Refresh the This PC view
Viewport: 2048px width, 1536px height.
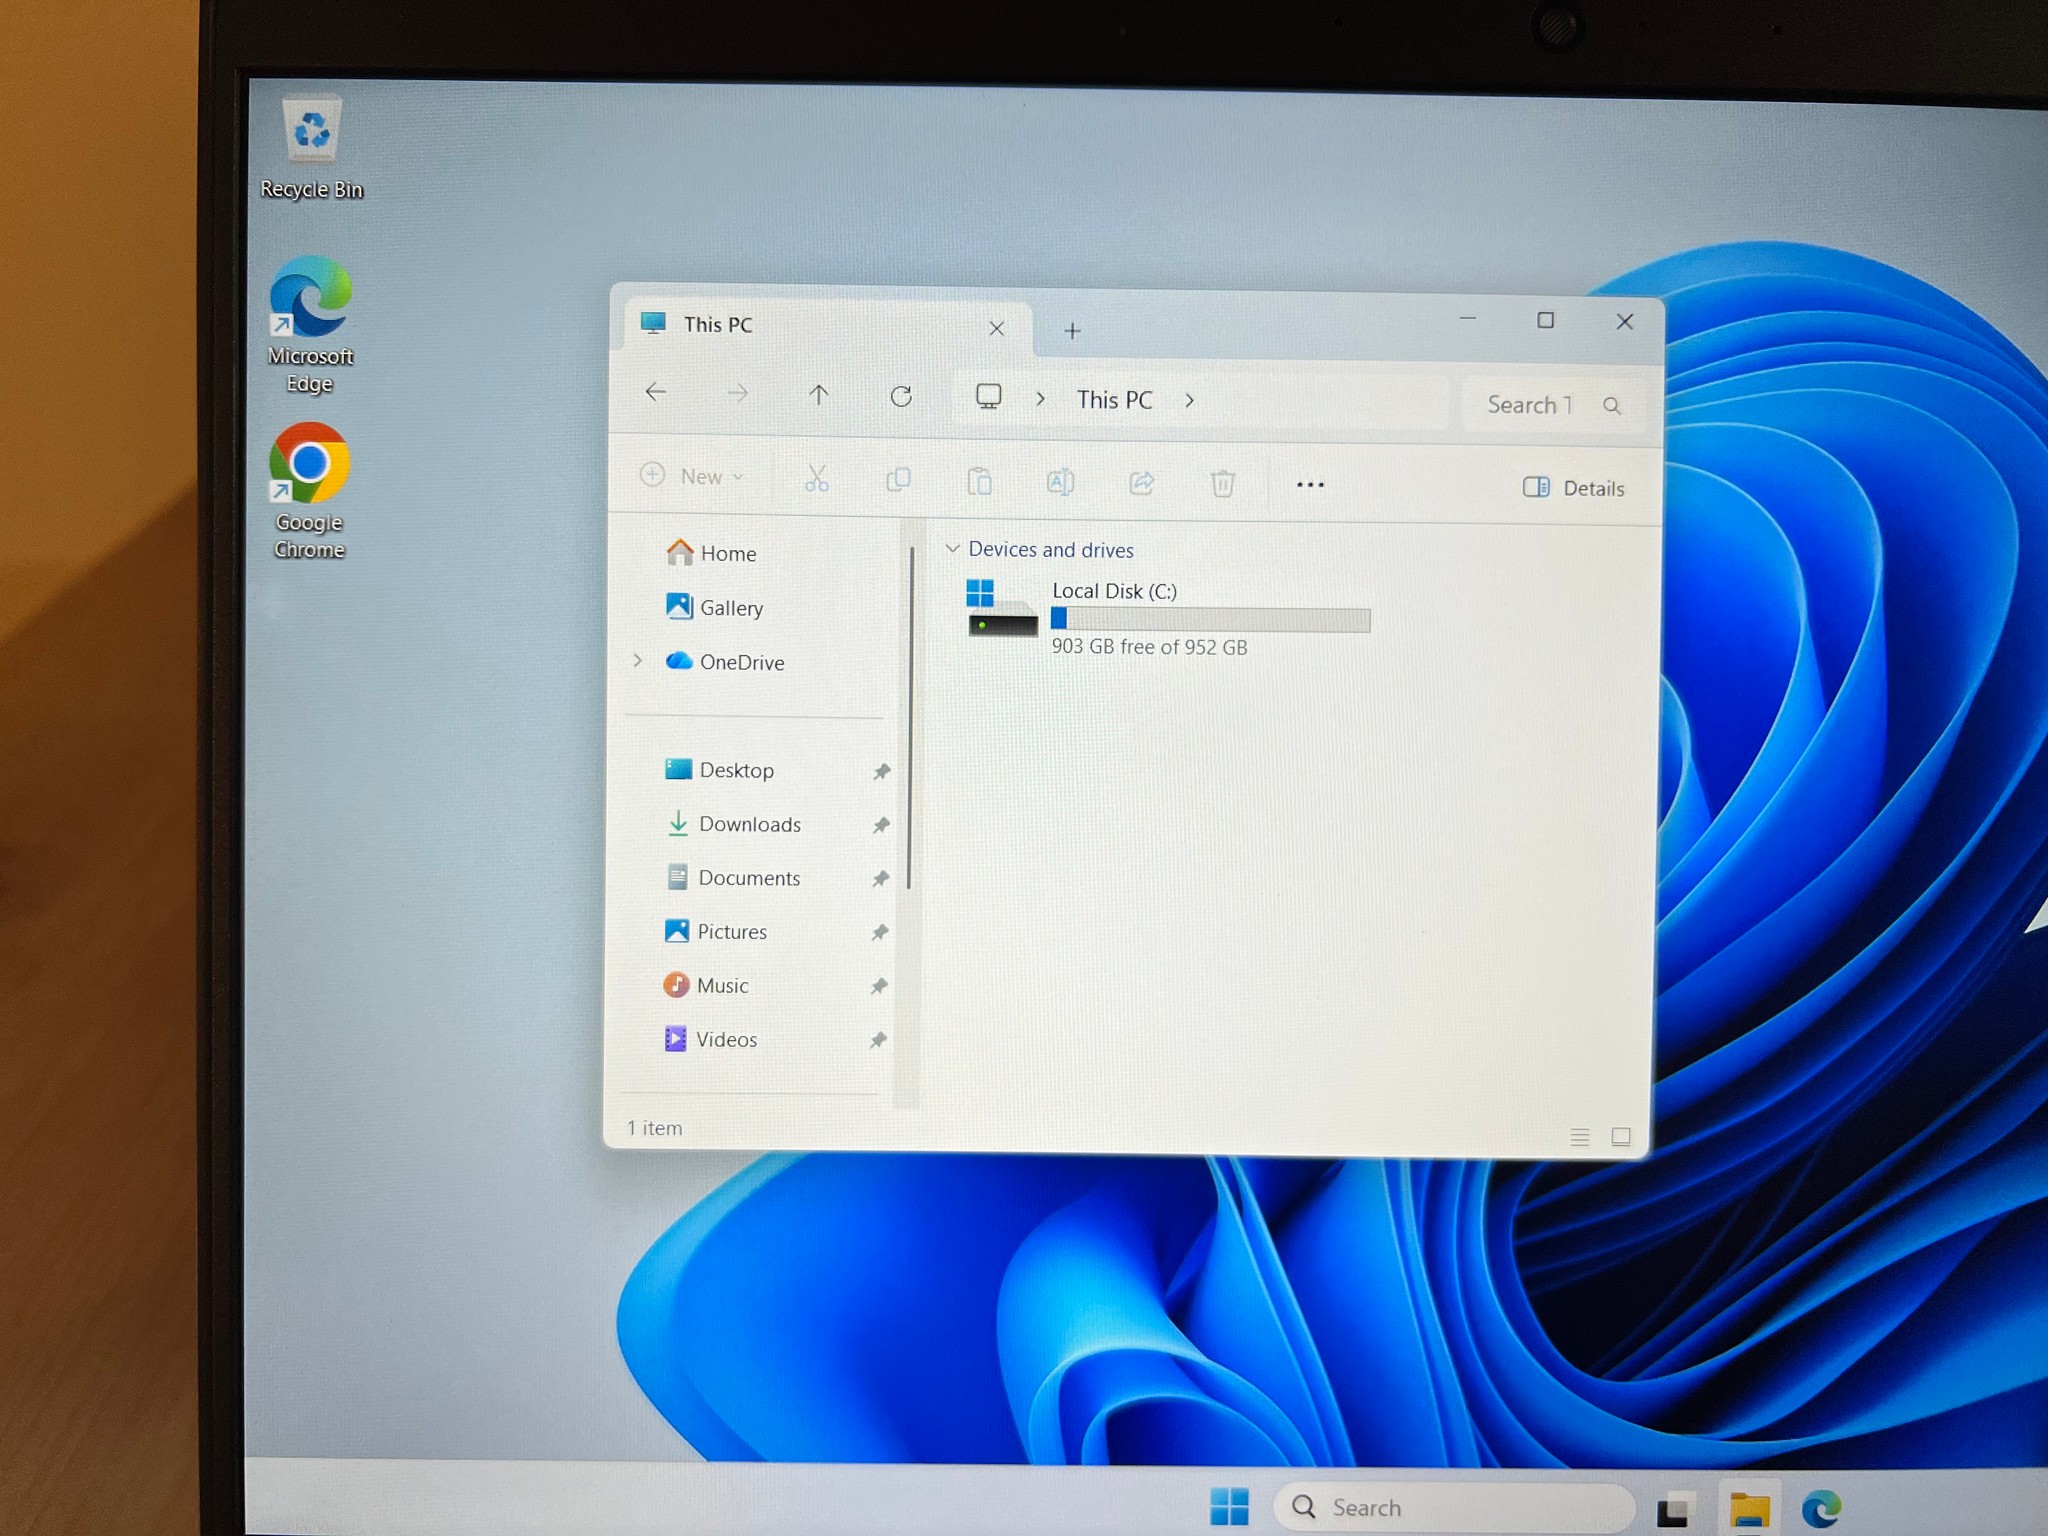point(901,396)
